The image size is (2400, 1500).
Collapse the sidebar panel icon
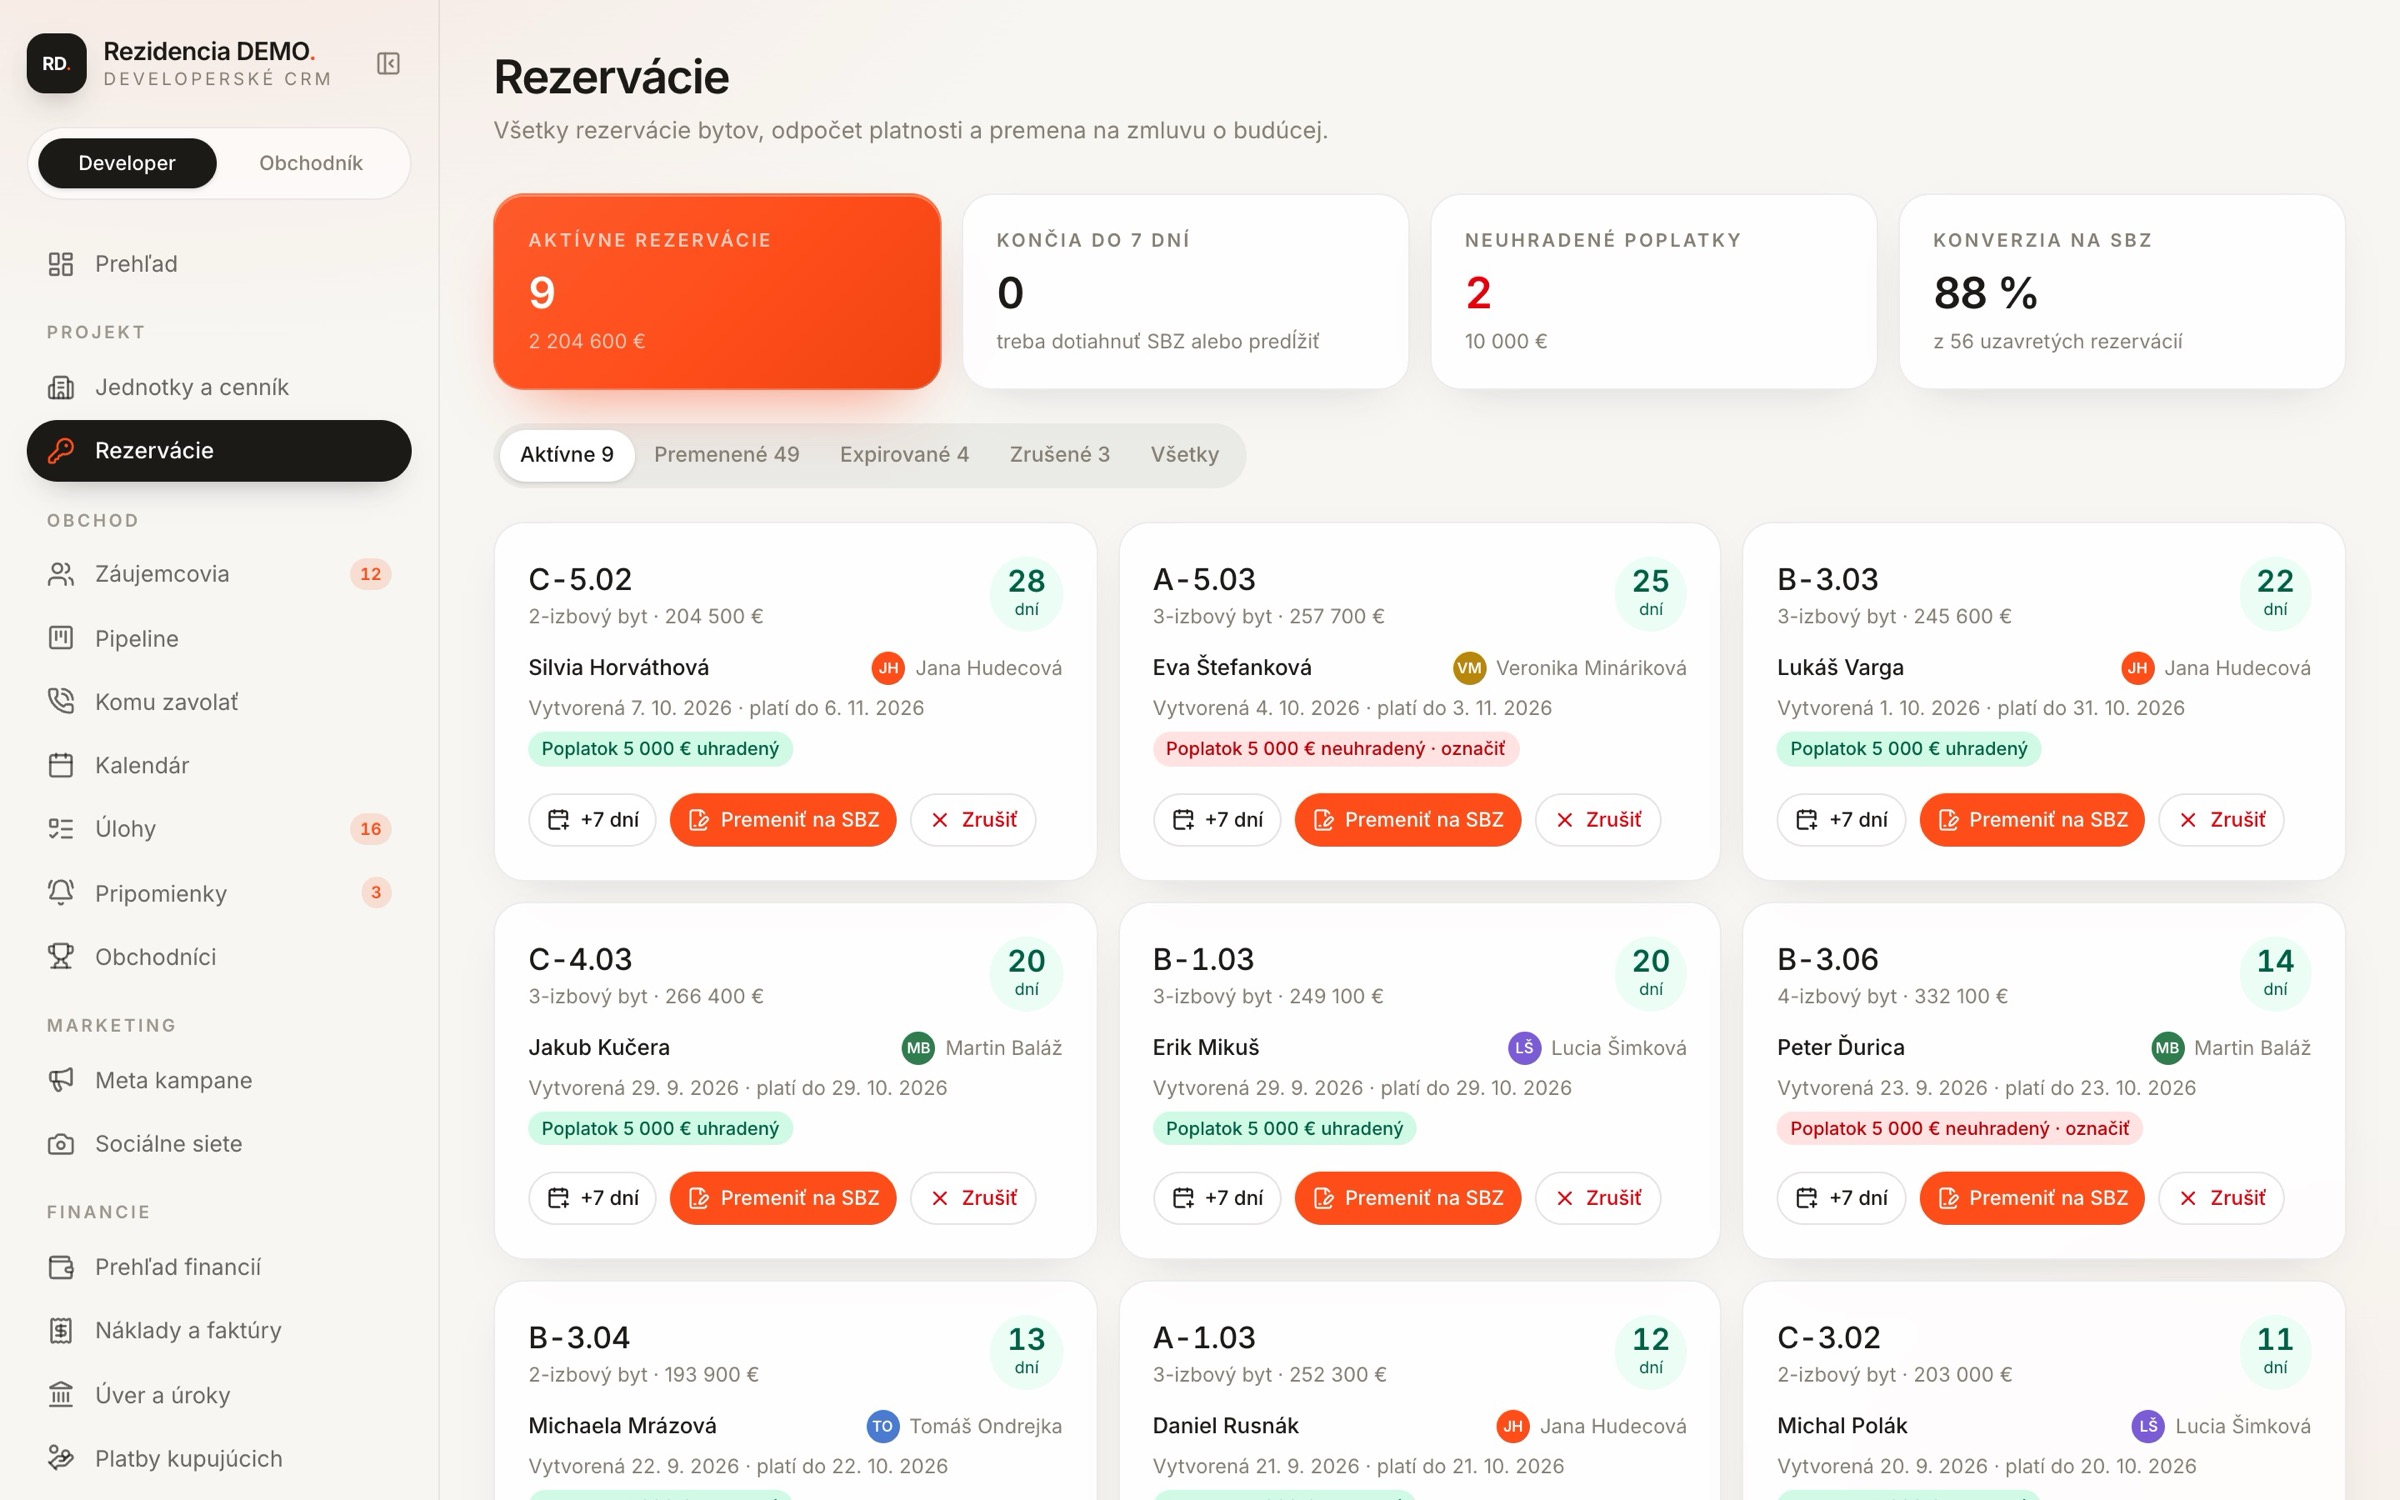click(388, 63)
